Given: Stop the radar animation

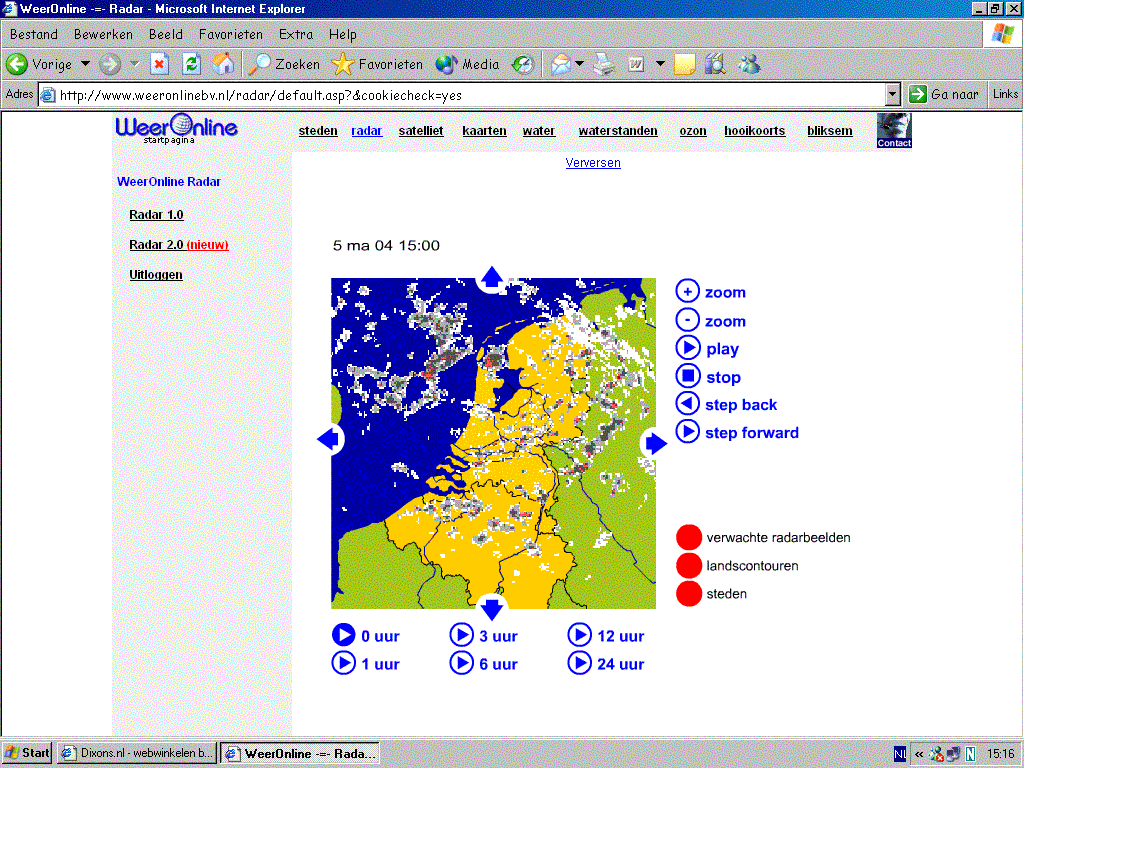Looking at the screenshot, I should 687,376.
